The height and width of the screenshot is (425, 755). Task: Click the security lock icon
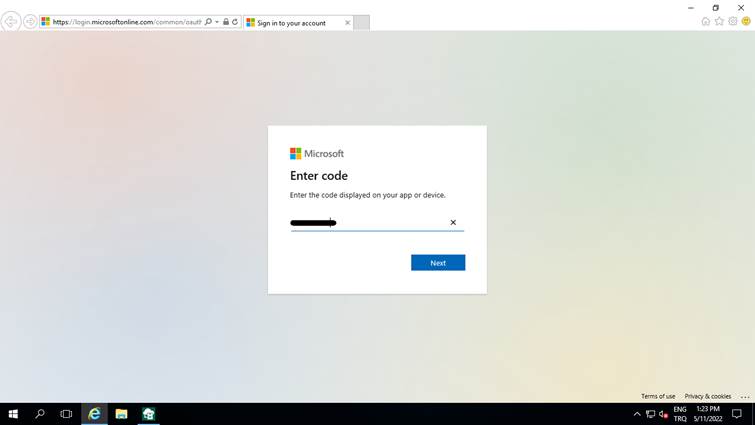[x=226, y=22]
